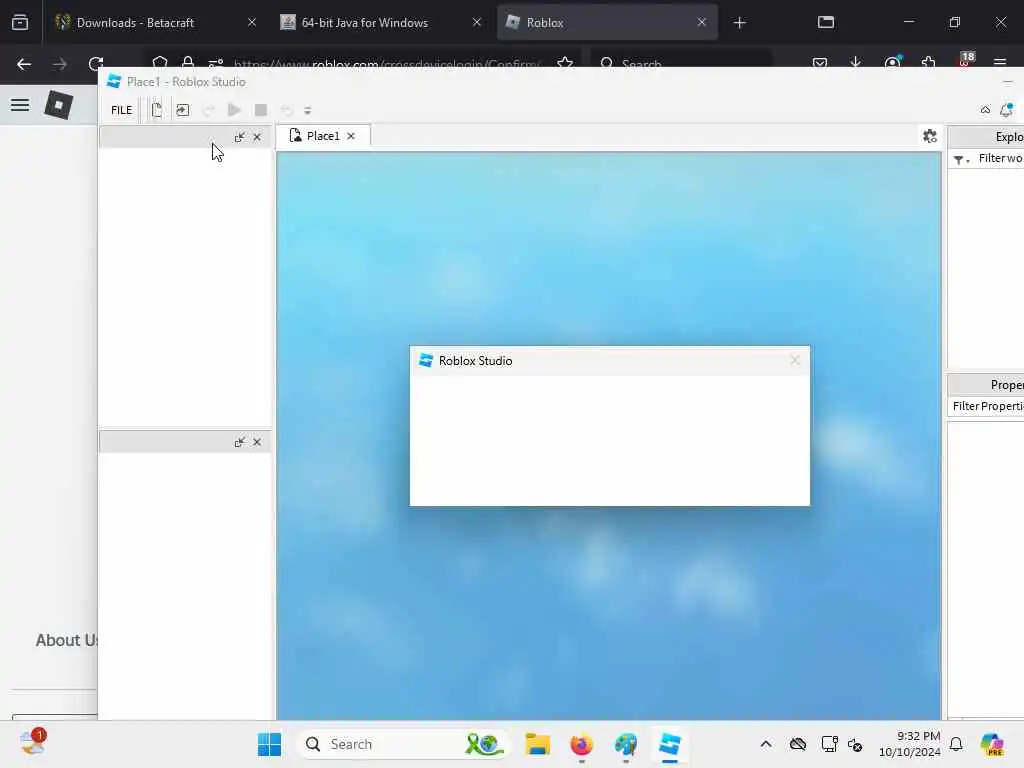Click the browser window icon right of new tab
Viewport: 1024px width, 768px height.
(x=826, y=22)
